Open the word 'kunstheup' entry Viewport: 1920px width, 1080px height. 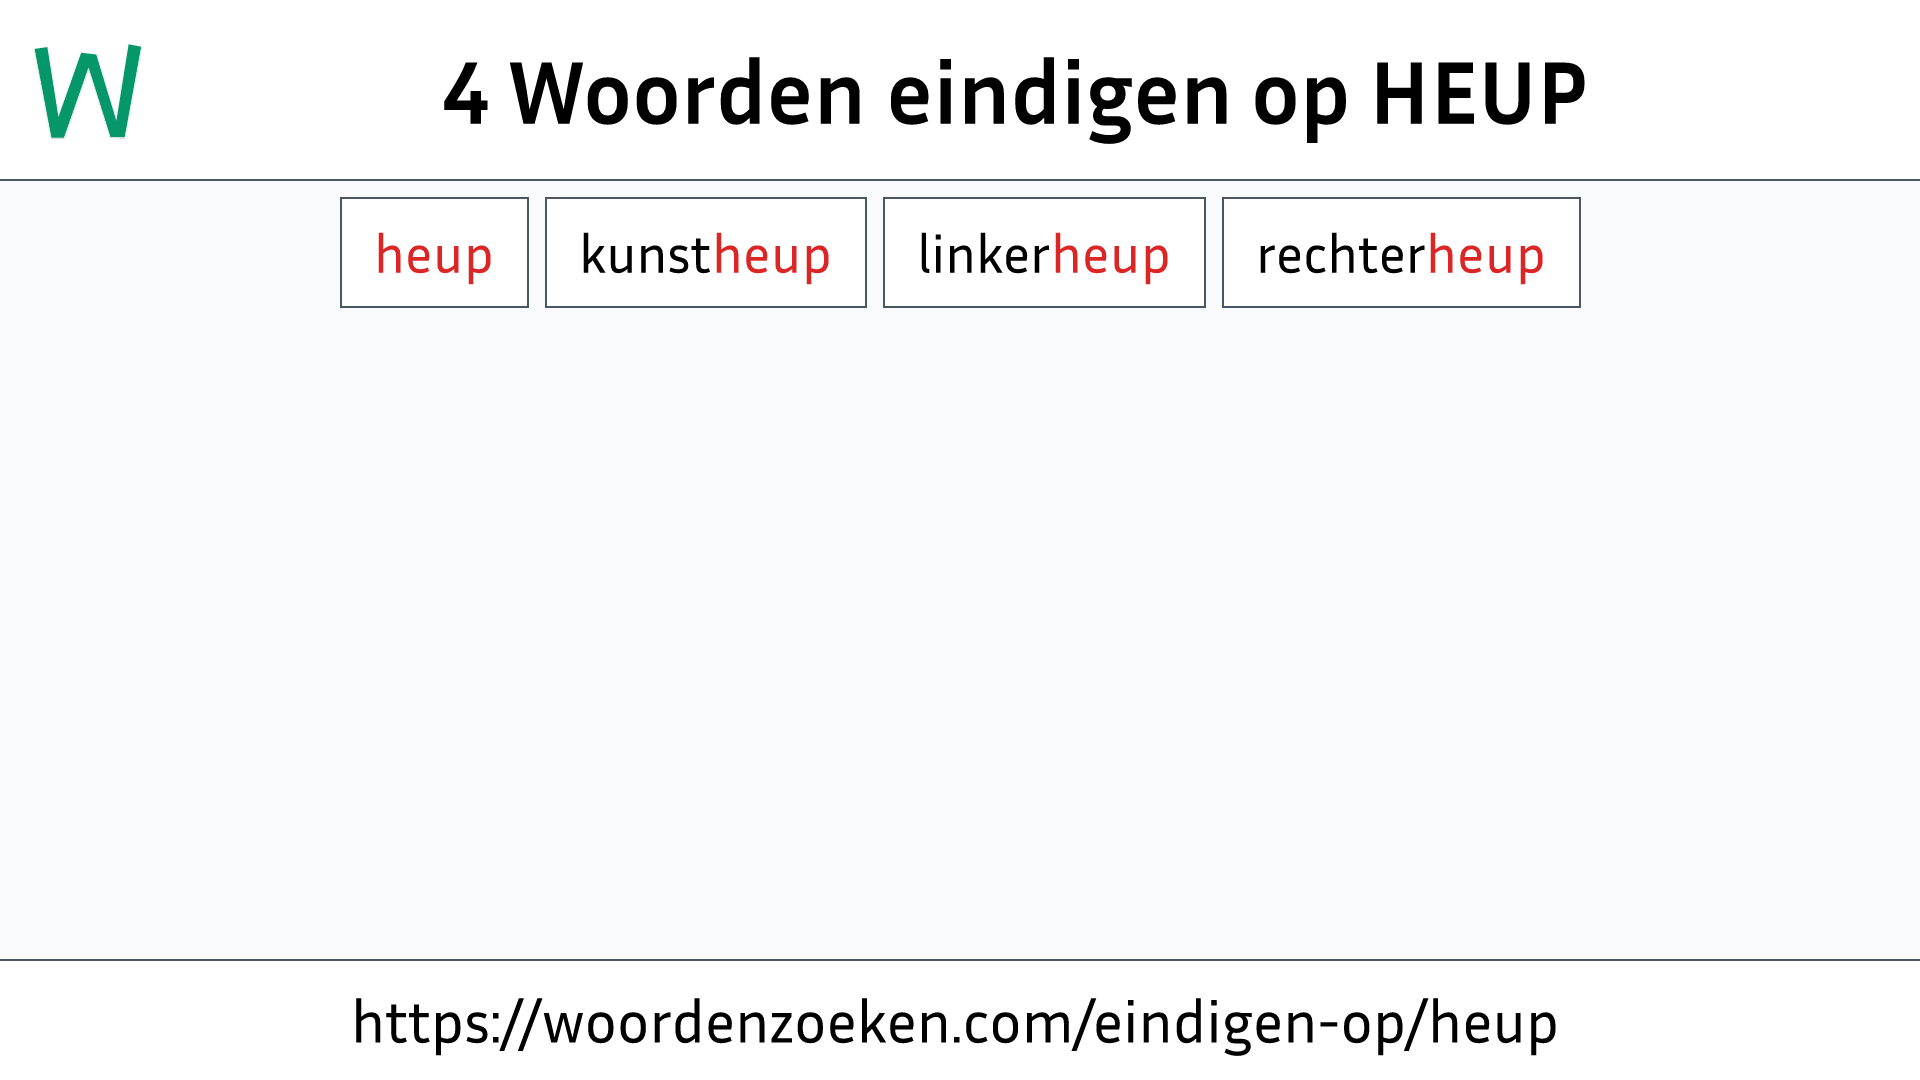(x=705, y=252)
